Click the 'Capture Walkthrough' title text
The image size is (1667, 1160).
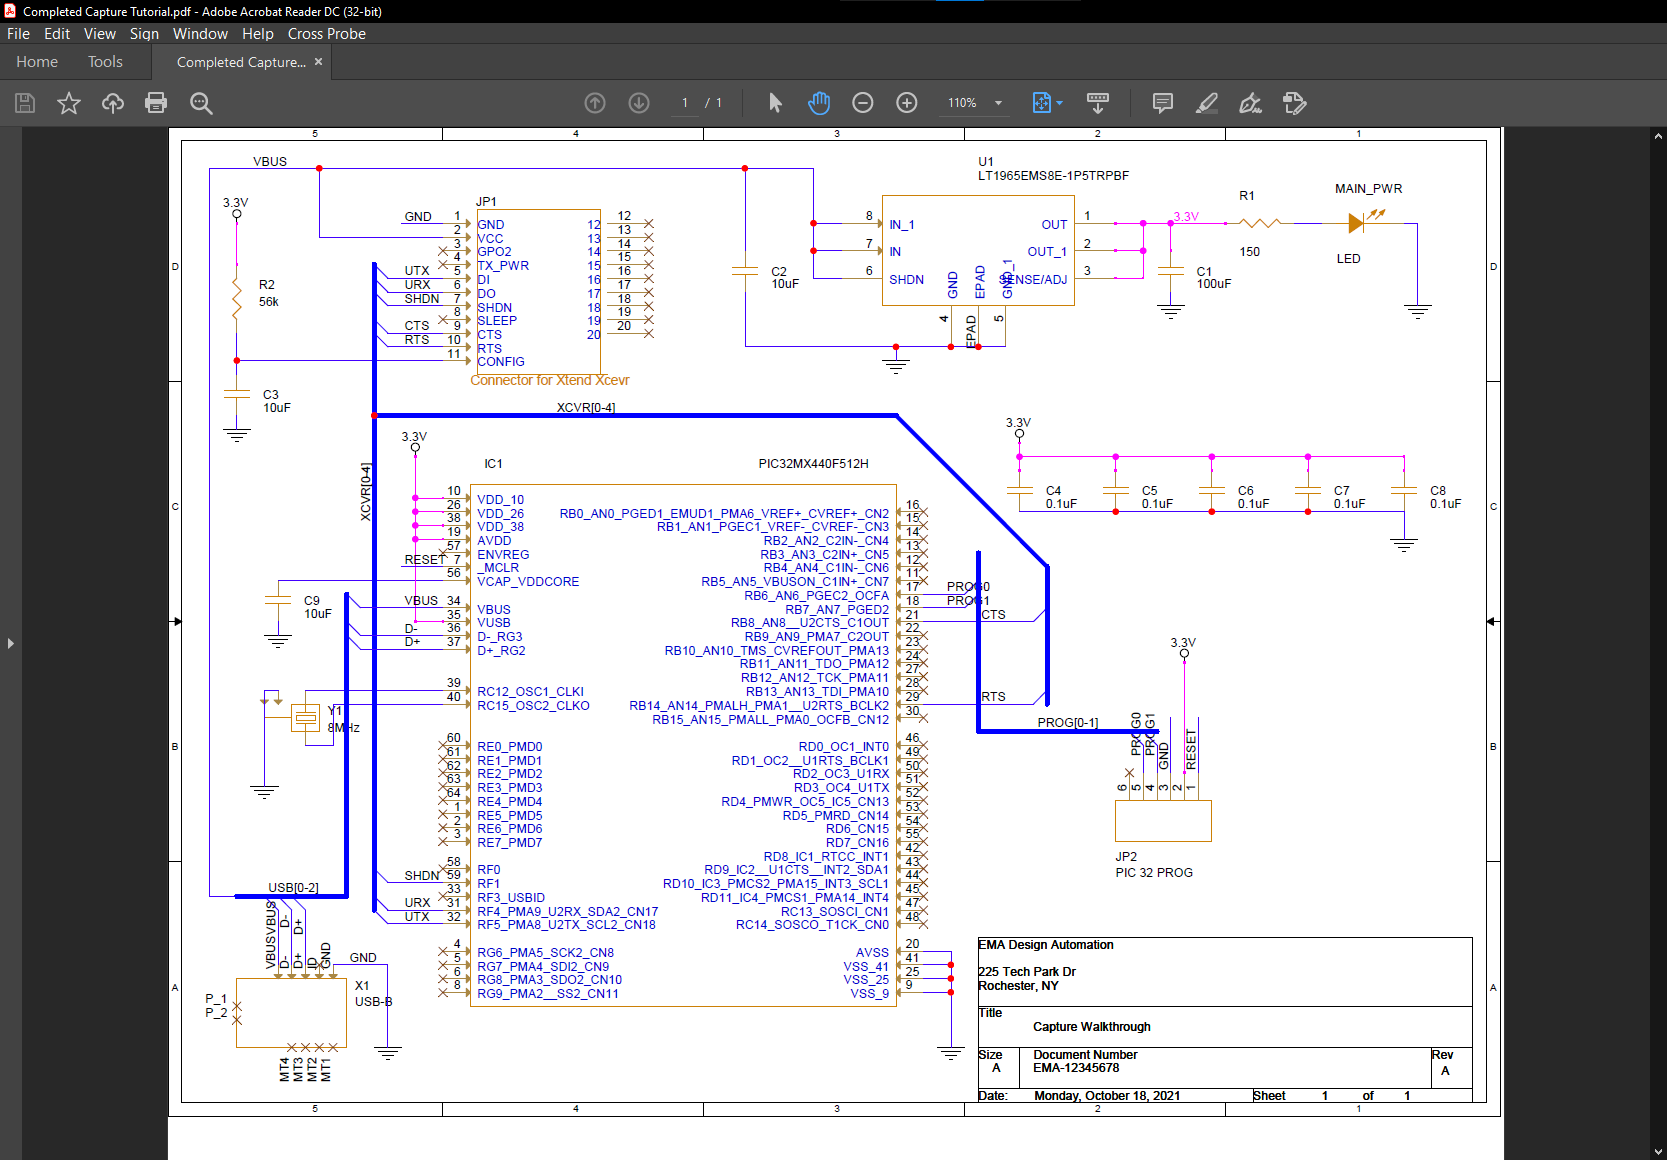[1092, 1027]
